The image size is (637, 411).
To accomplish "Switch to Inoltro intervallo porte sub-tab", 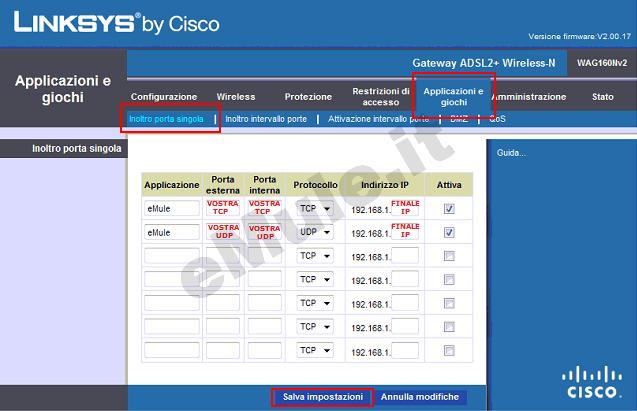I will pyautogui.click(x=266, y=119).
